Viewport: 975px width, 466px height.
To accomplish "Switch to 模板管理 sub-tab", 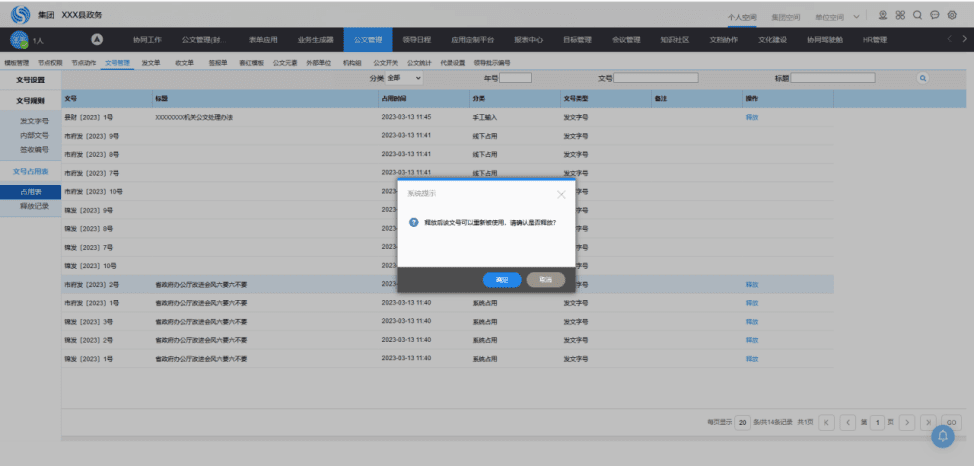I will [16, 63].
